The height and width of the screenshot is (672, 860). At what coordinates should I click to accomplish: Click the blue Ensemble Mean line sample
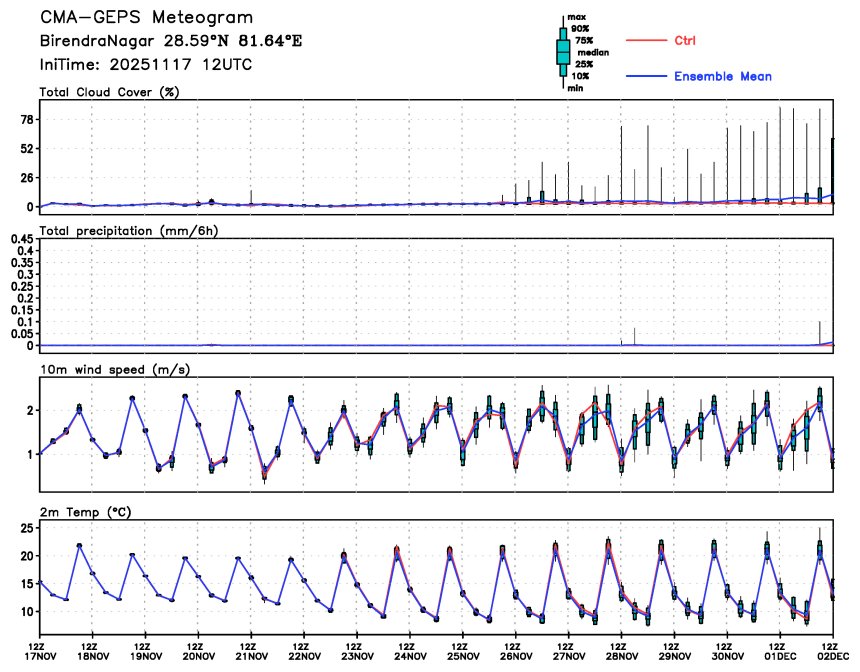click(646, 76)
